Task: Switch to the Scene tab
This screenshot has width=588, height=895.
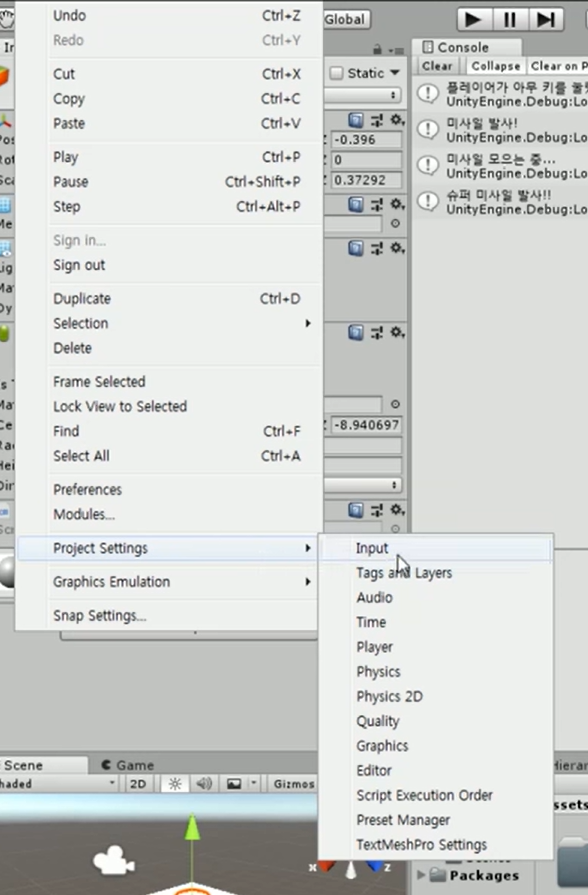Action: pos(43,765)
